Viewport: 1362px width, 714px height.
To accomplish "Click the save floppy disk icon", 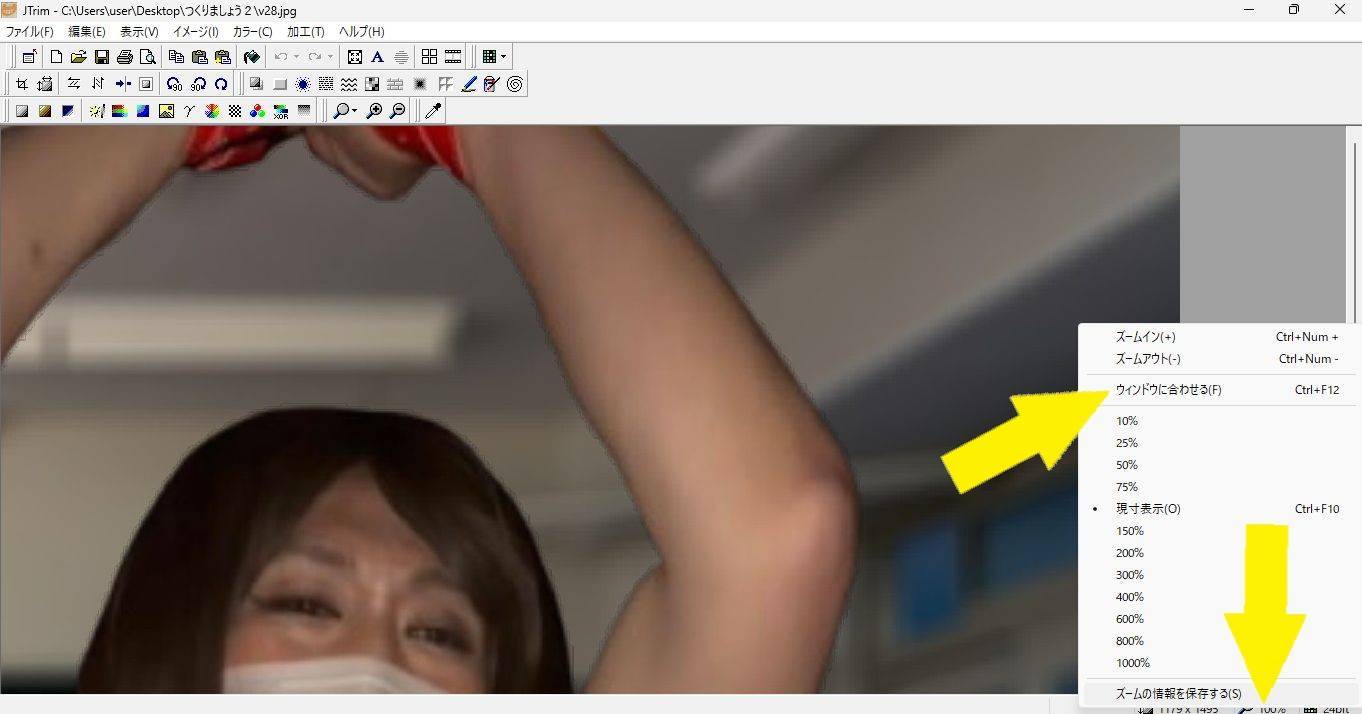I will tap(101, 57).
